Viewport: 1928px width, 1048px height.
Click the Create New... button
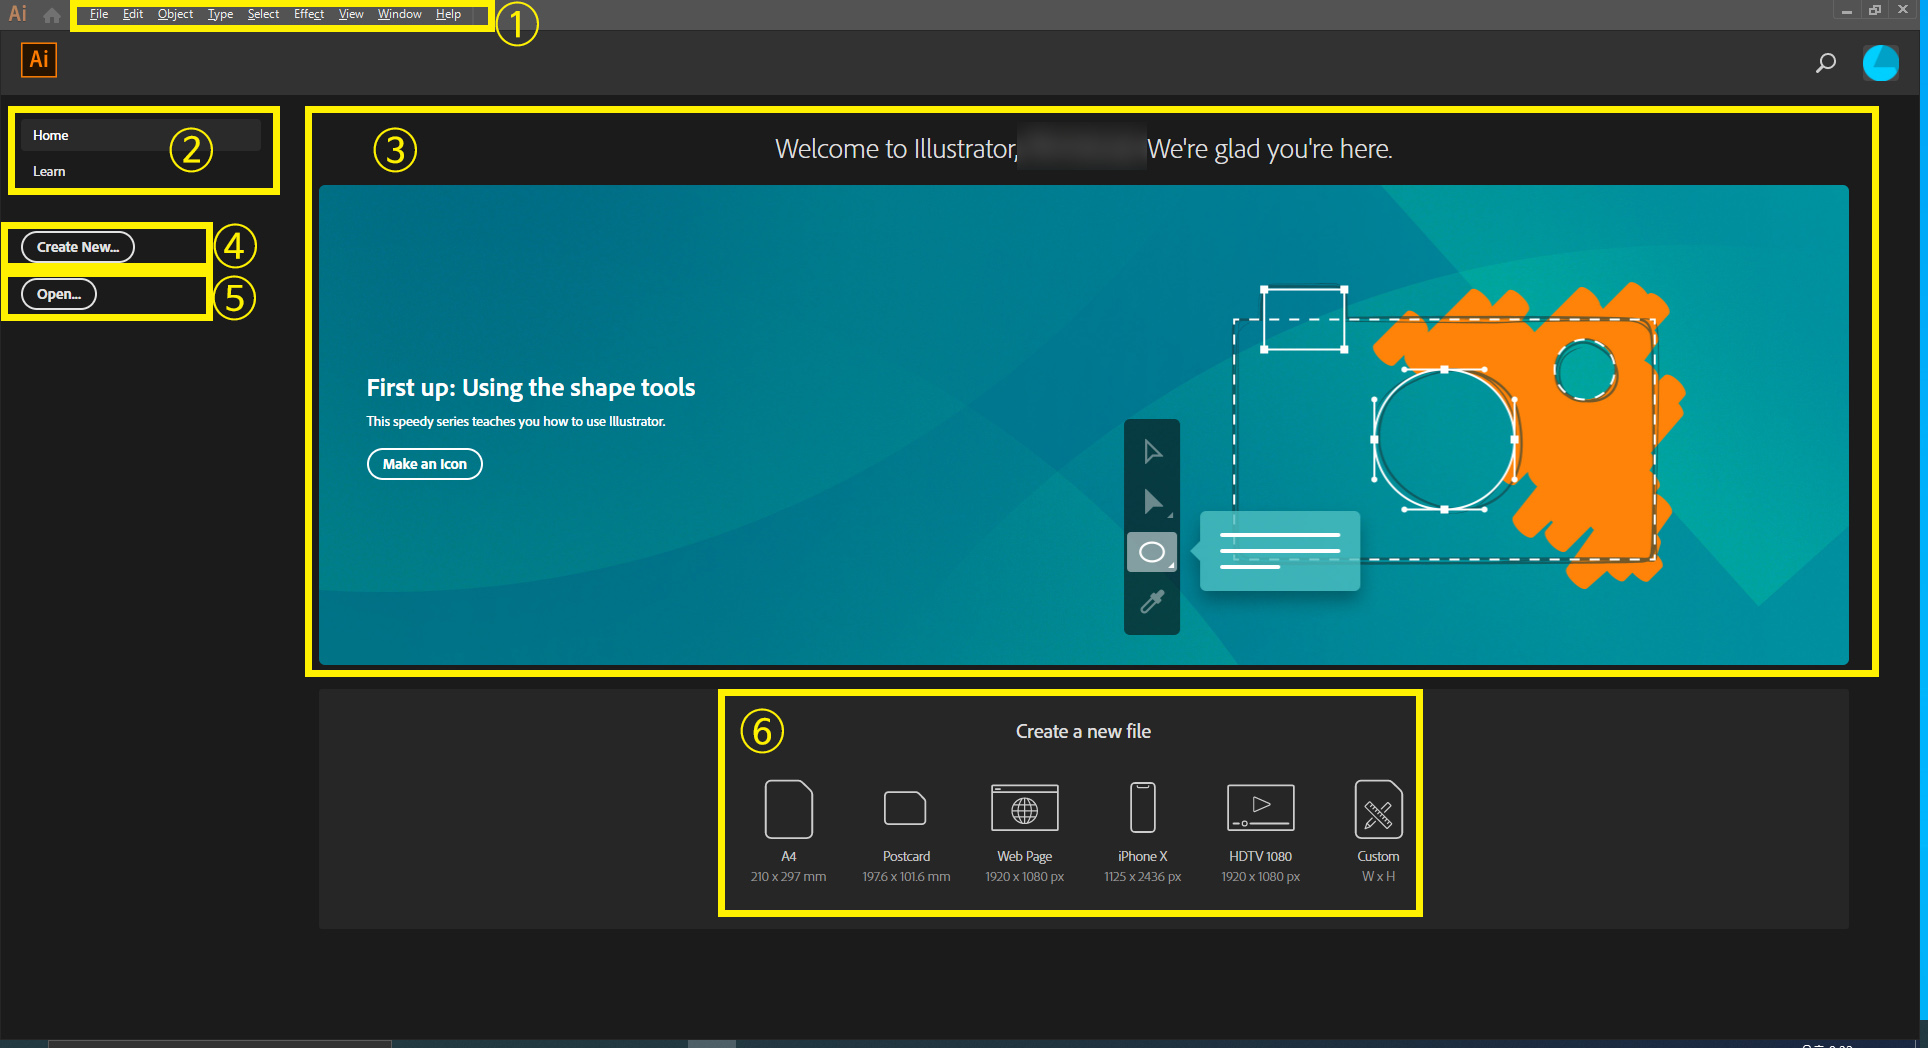[x=78, y=247]
